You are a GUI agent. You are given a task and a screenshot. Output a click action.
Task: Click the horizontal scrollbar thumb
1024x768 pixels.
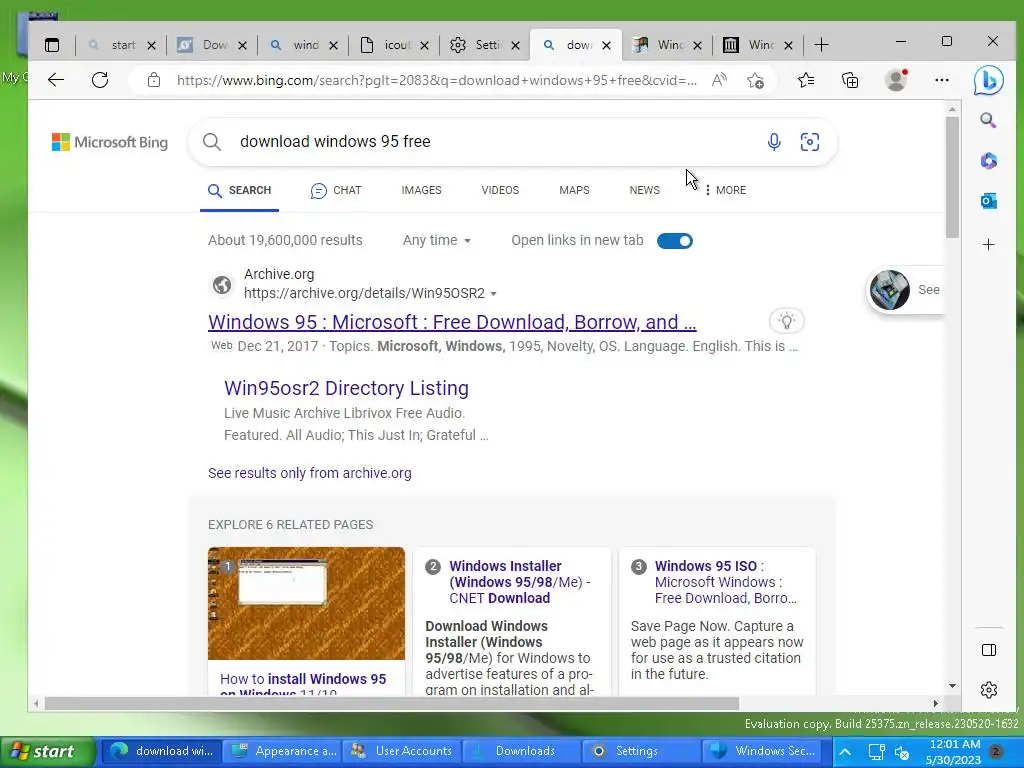click(392, 703)
